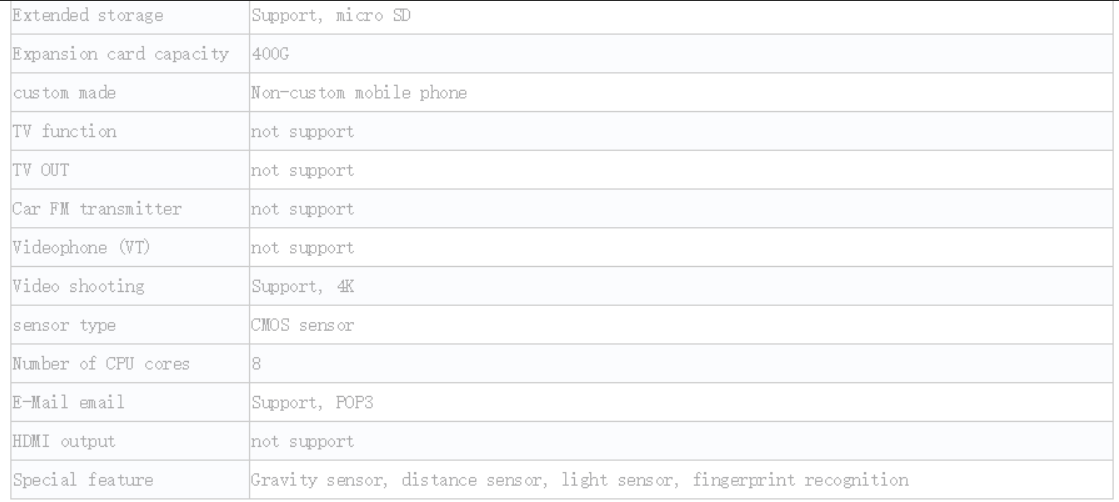1119x502 pixels.
Task: Select the "Special feature" sensors description text
Action: click(579, 480)
